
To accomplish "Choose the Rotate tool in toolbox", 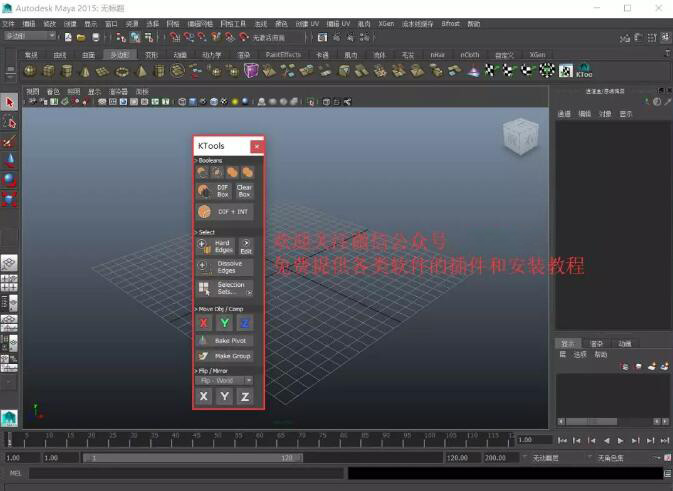I will 9,180.
